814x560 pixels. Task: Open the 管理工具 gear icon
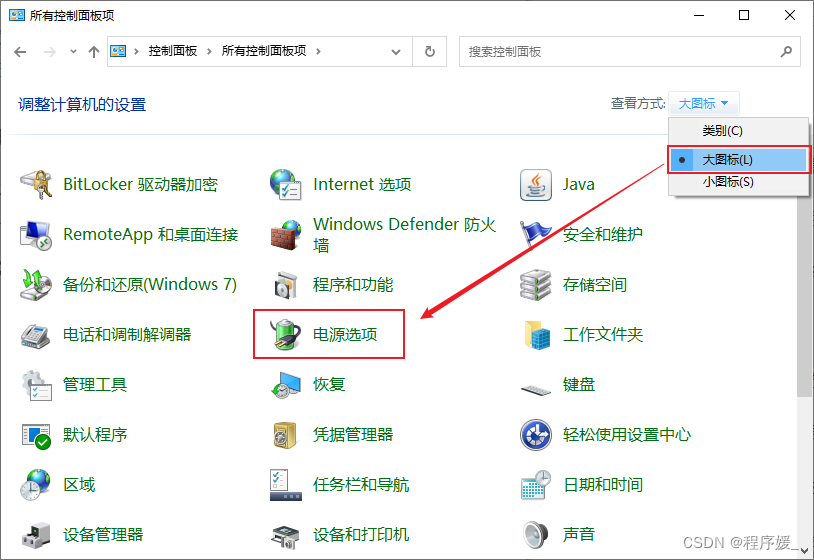pos(36,385)
